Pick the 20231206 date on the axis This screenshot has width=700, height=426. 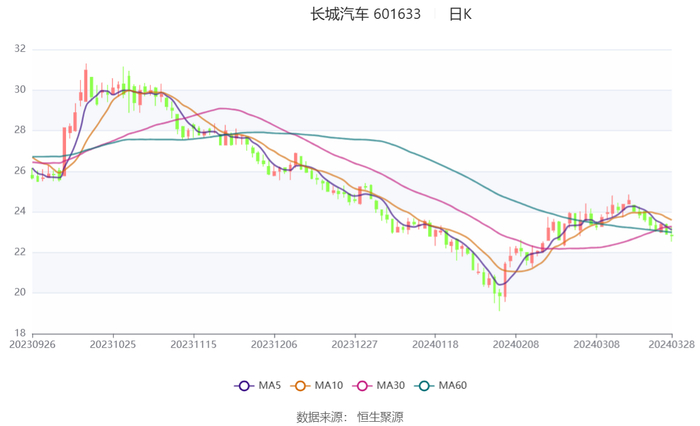[274, 343]
